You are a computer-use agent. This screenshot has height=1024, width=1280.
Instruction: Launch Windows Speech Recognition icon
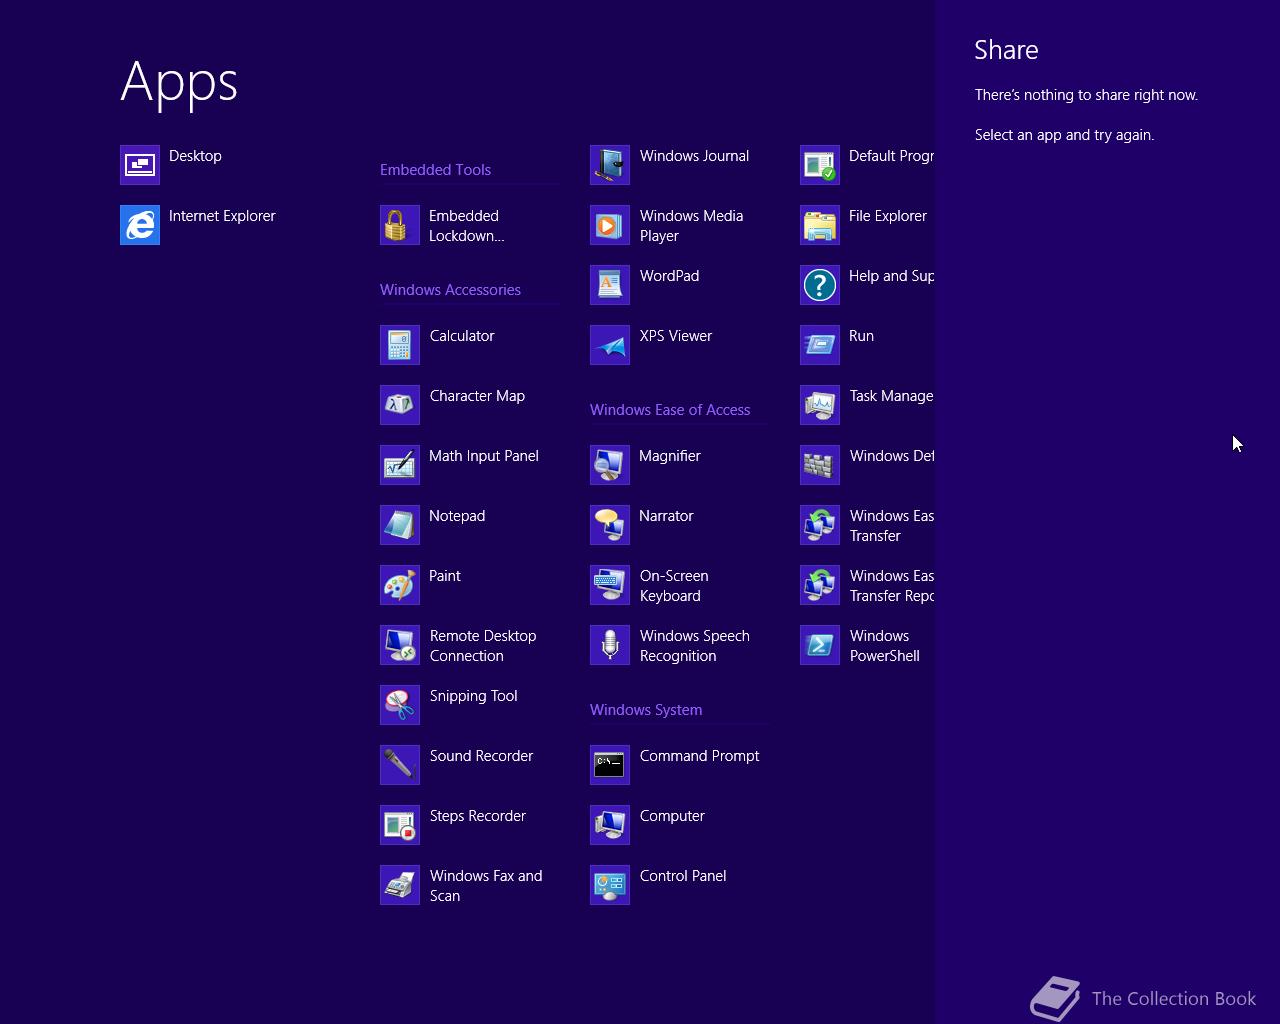tap(610, 645)
